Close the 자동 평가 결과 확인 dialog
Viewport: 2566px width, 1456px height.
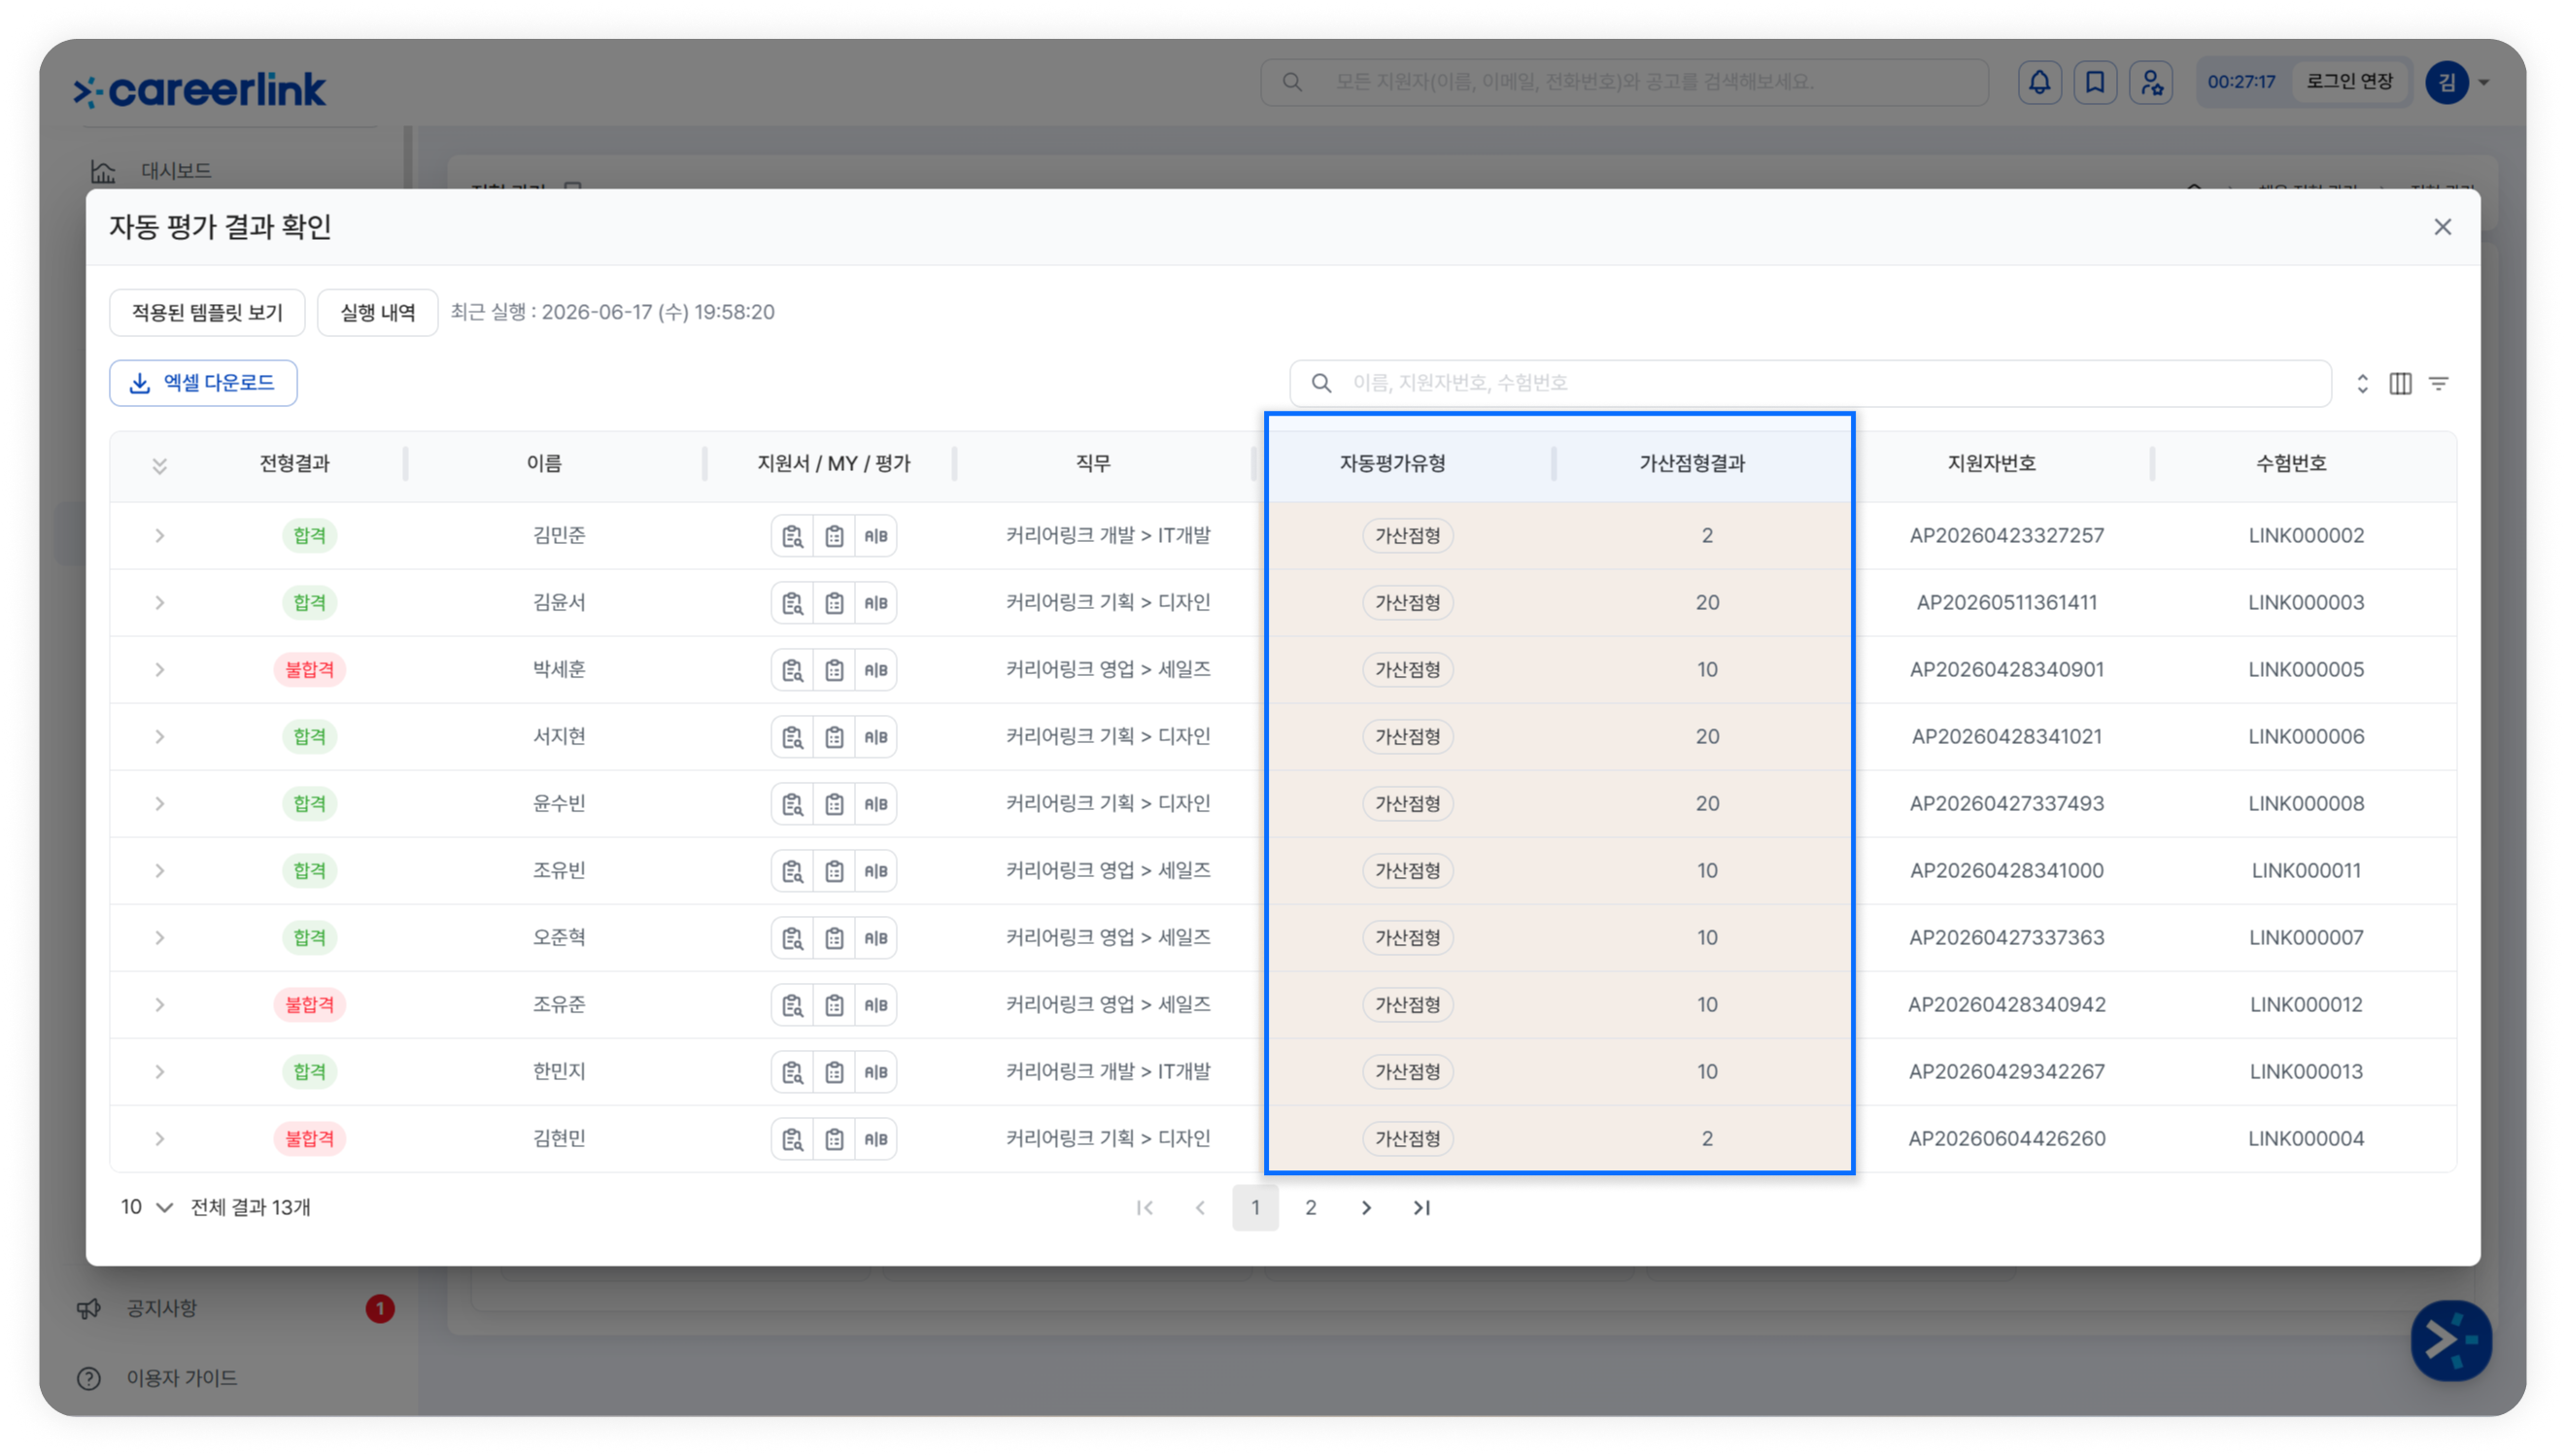2442,227
